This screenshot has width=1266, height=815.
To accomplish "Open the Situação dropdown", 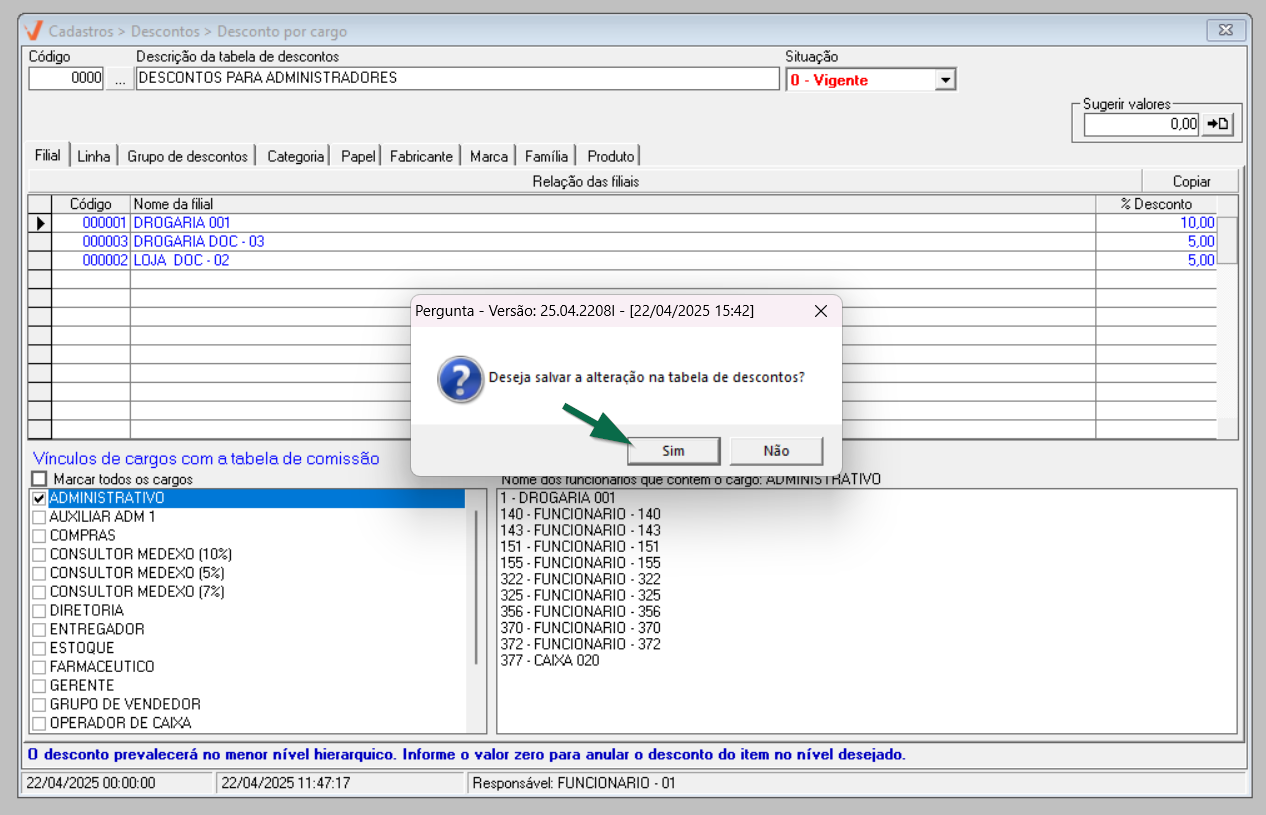I will click(945, 80).
